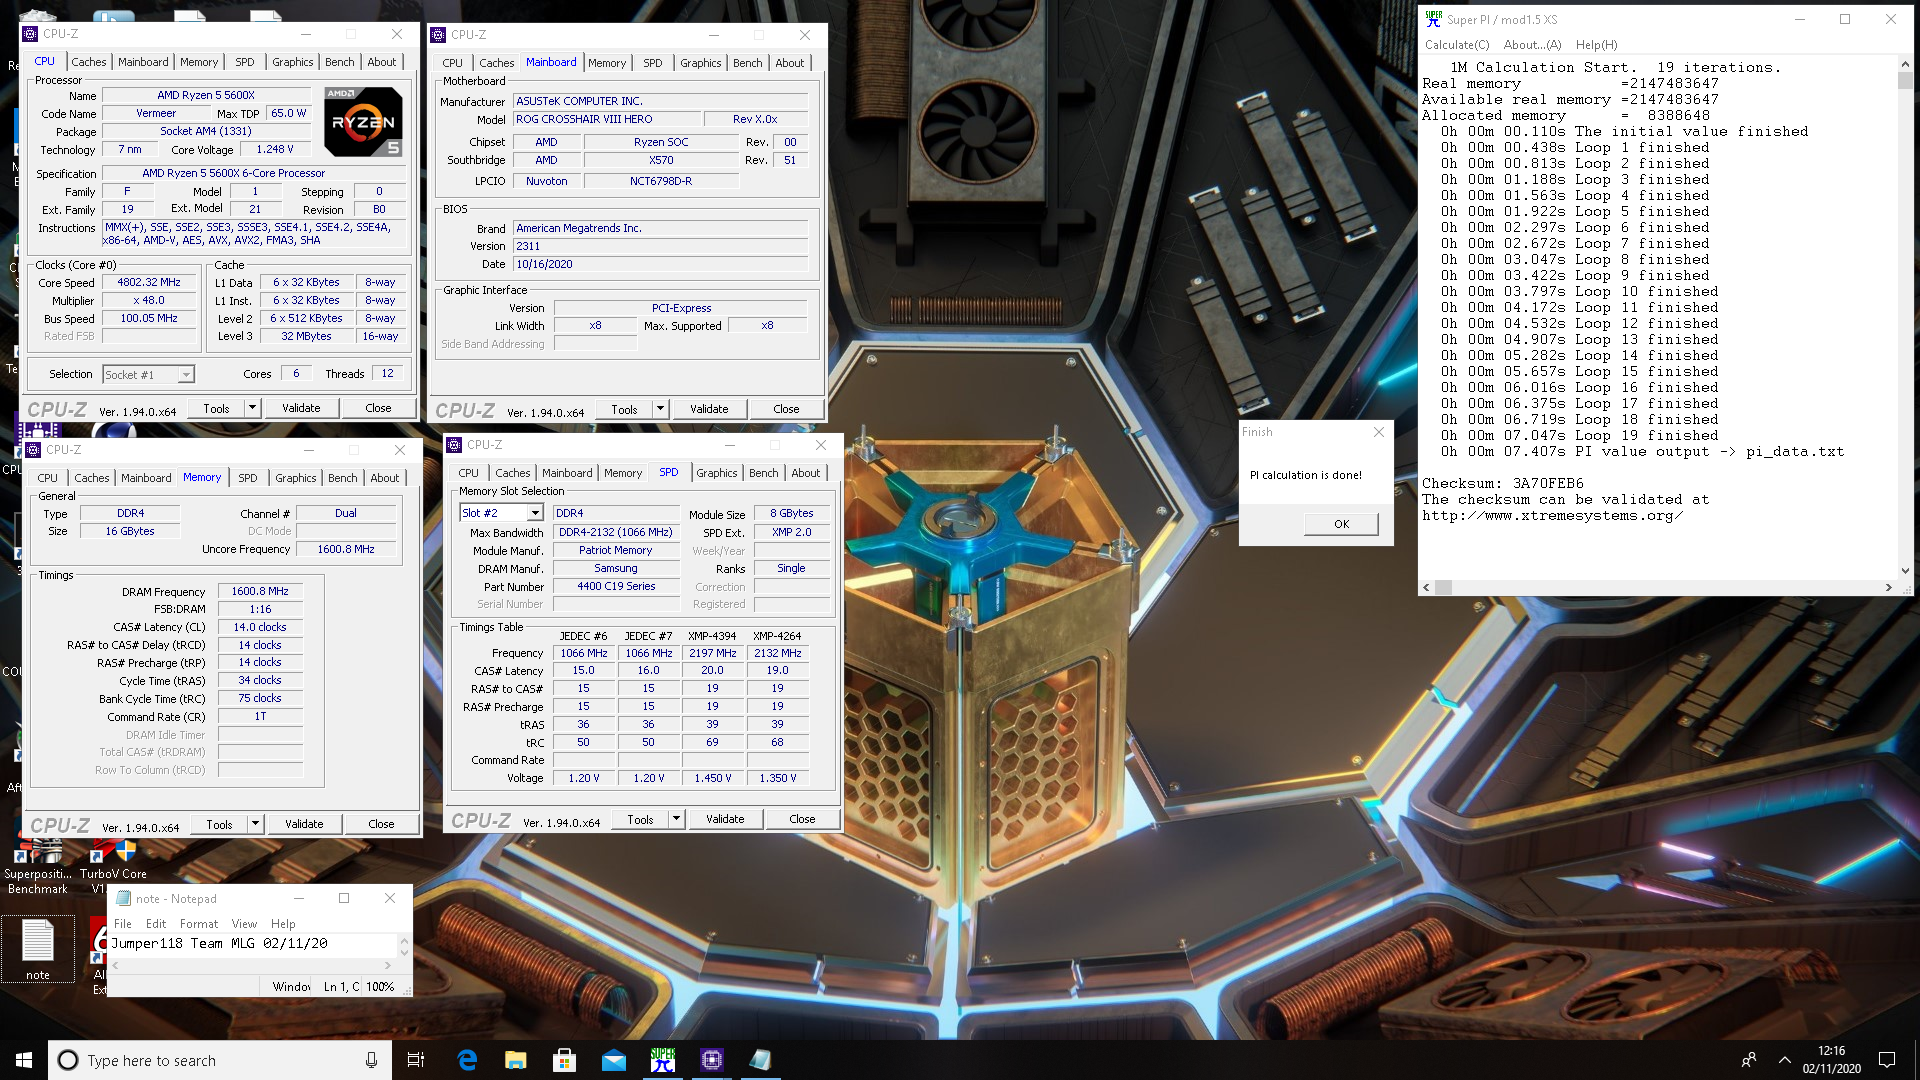
Task: Click the Notepad title bar icon
Action: 123,898
